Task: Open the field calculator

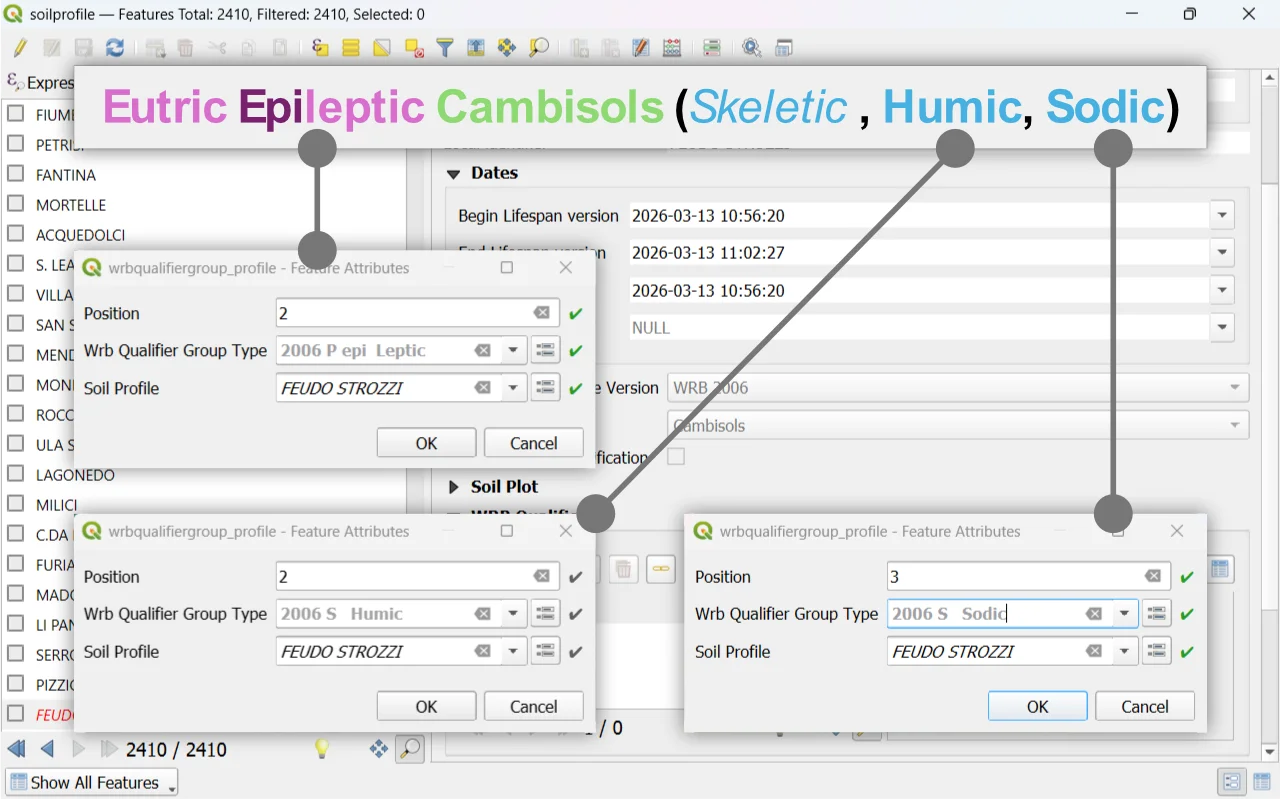Action: click(x=672, y=47)
